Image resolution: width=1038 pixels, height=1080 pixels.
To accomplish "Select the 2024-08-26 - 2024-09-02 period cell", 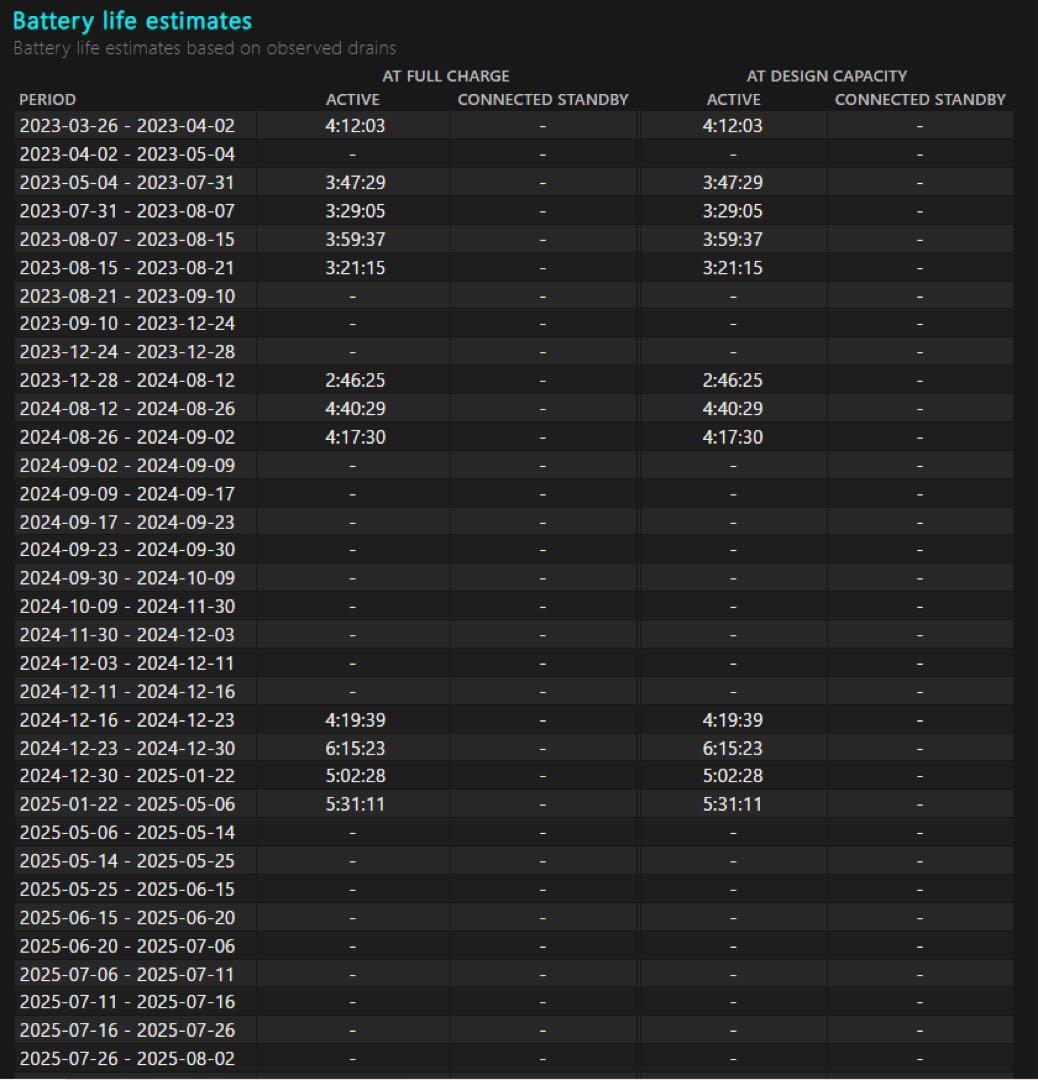I will pos(127,437).
